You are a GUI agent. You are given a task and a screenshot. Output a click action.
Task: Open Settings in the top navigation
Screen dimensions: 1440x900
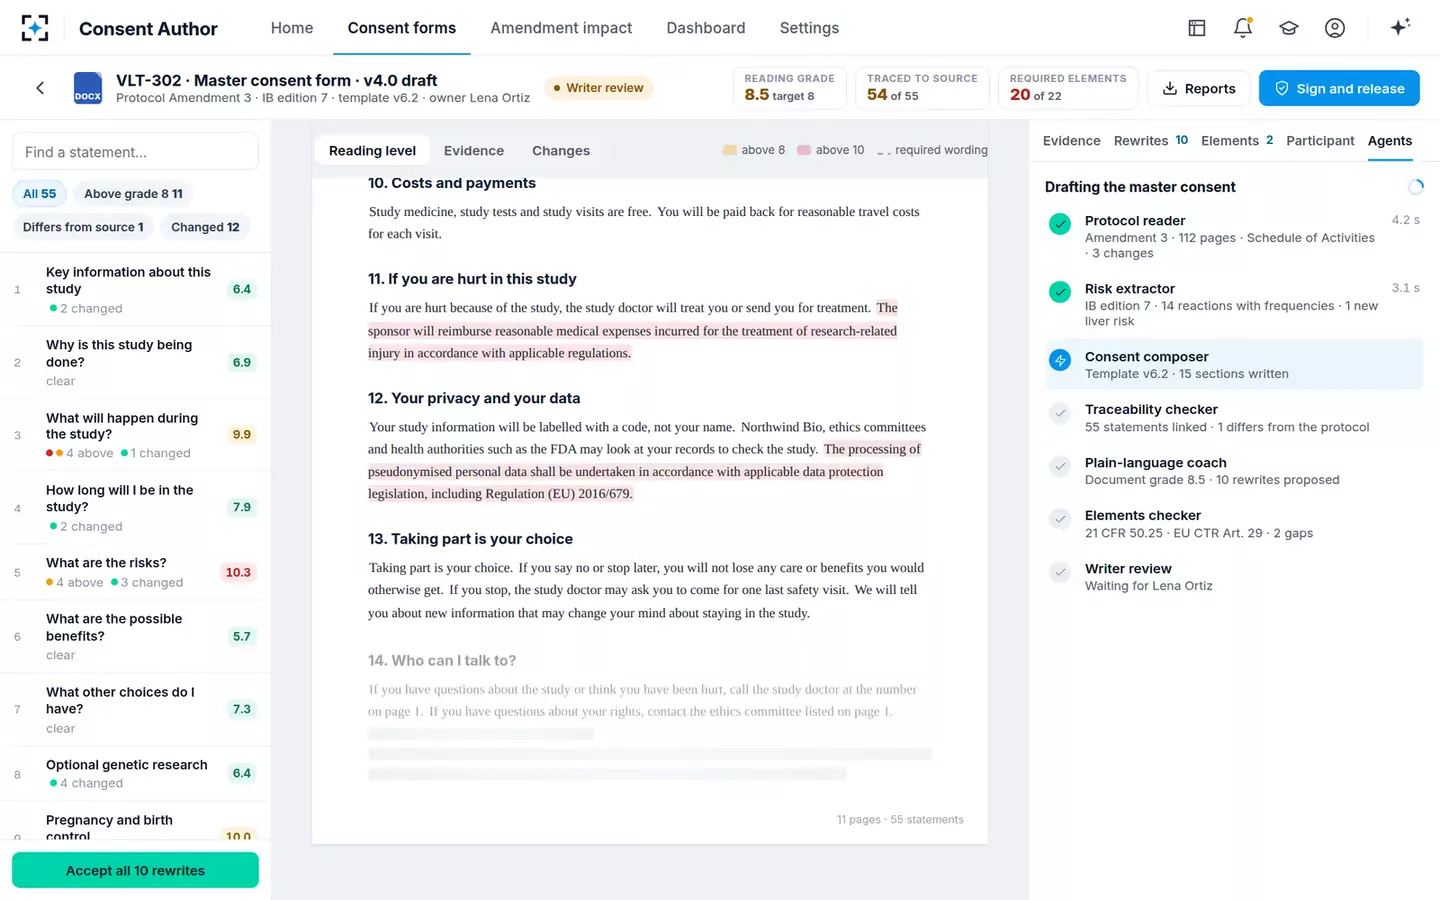(x=809, y=28)
